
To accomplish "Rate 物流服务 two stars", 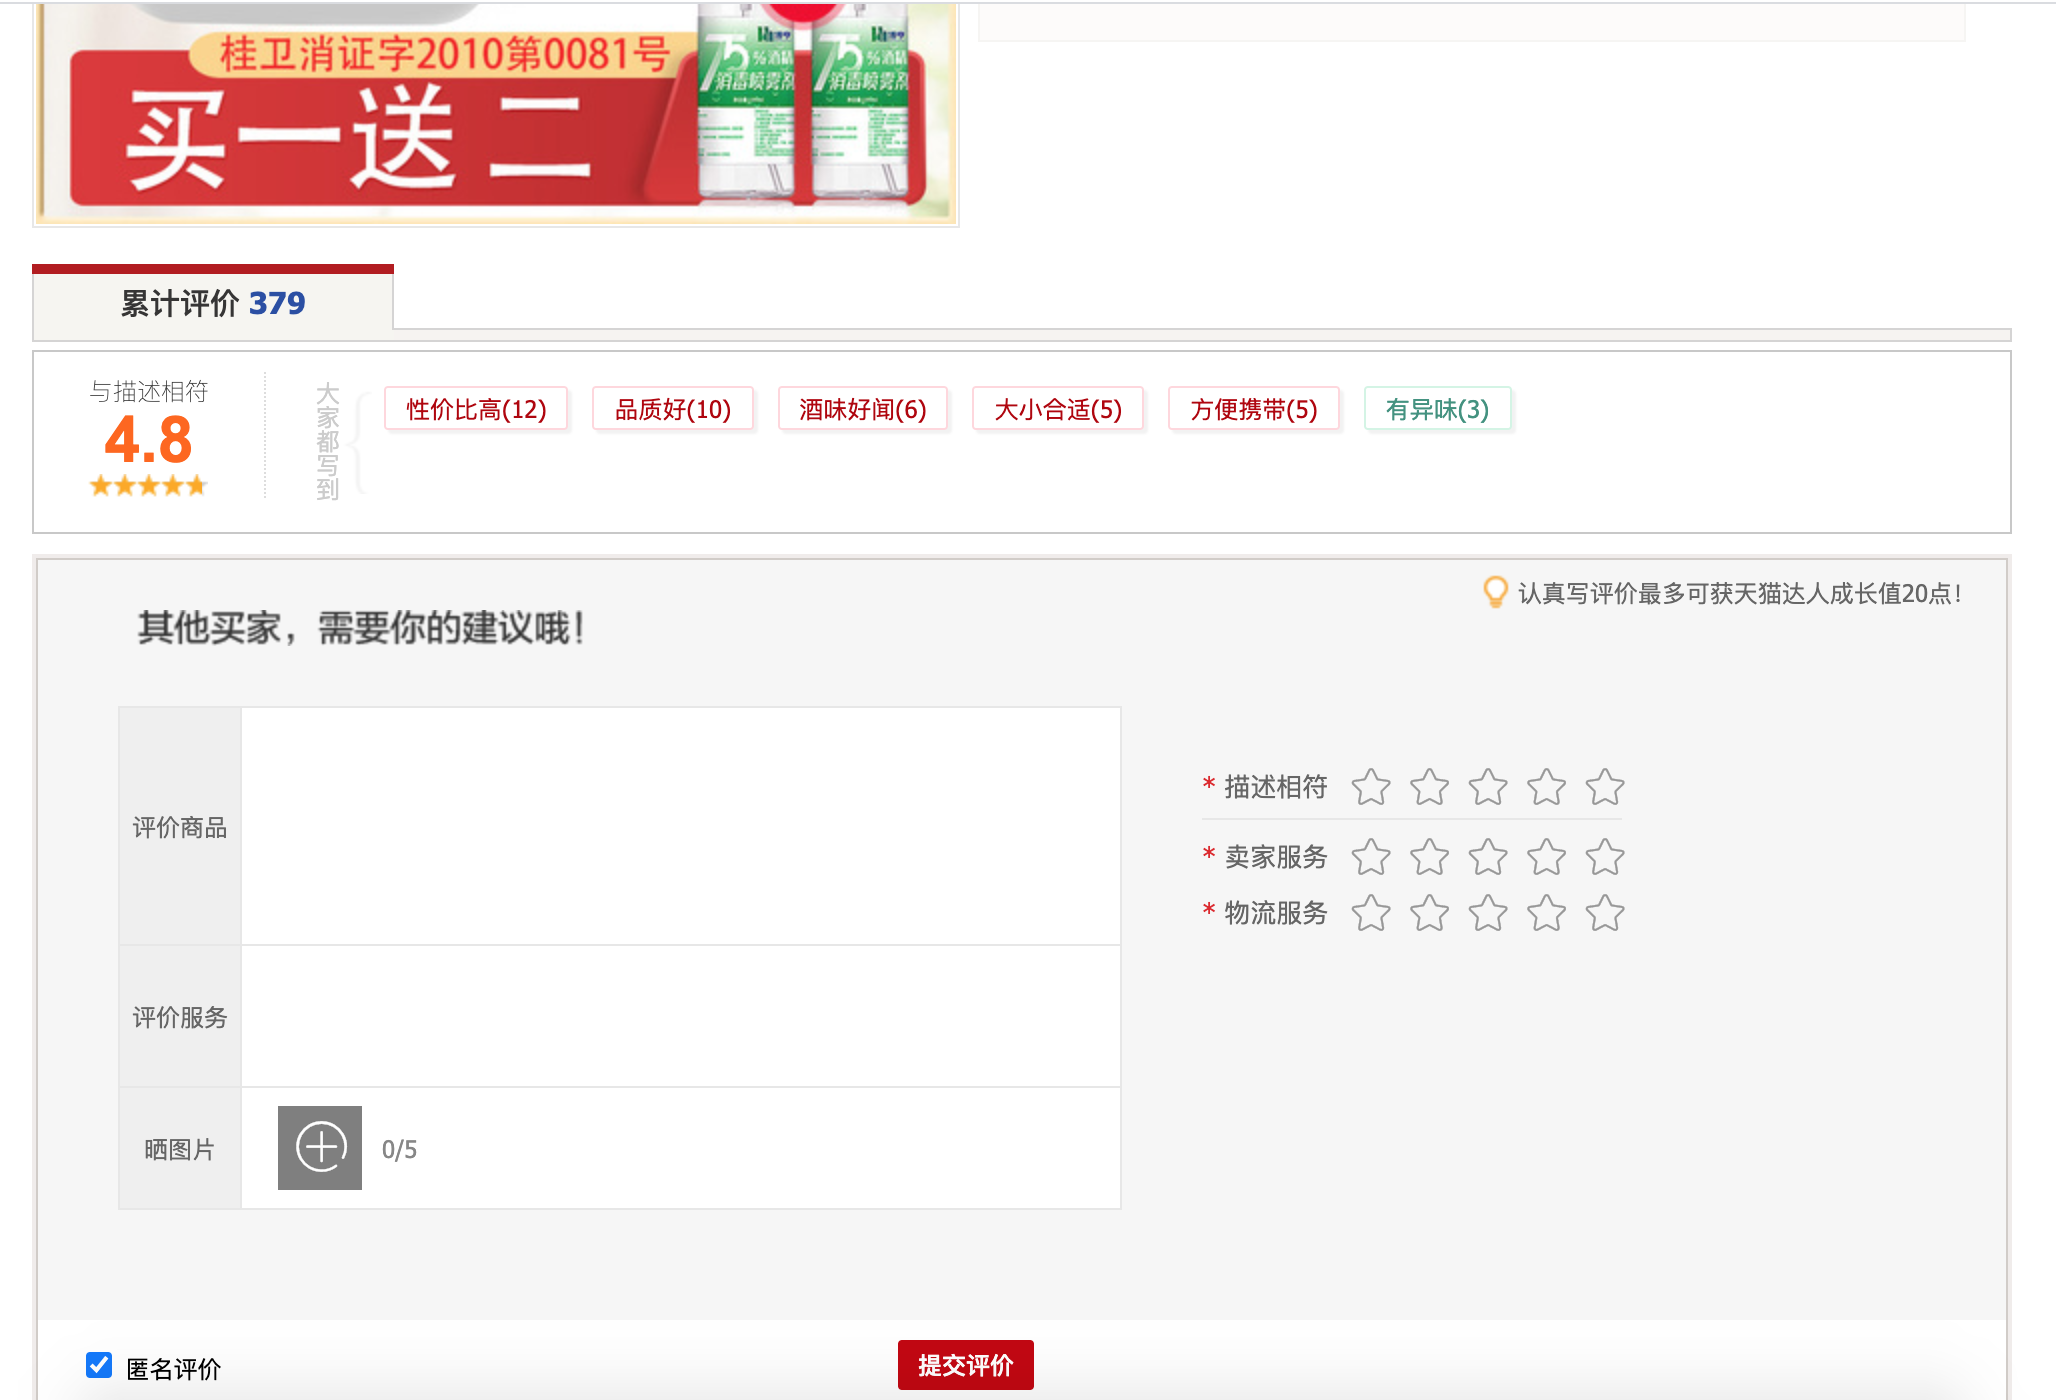I will tap(1429, 913).
